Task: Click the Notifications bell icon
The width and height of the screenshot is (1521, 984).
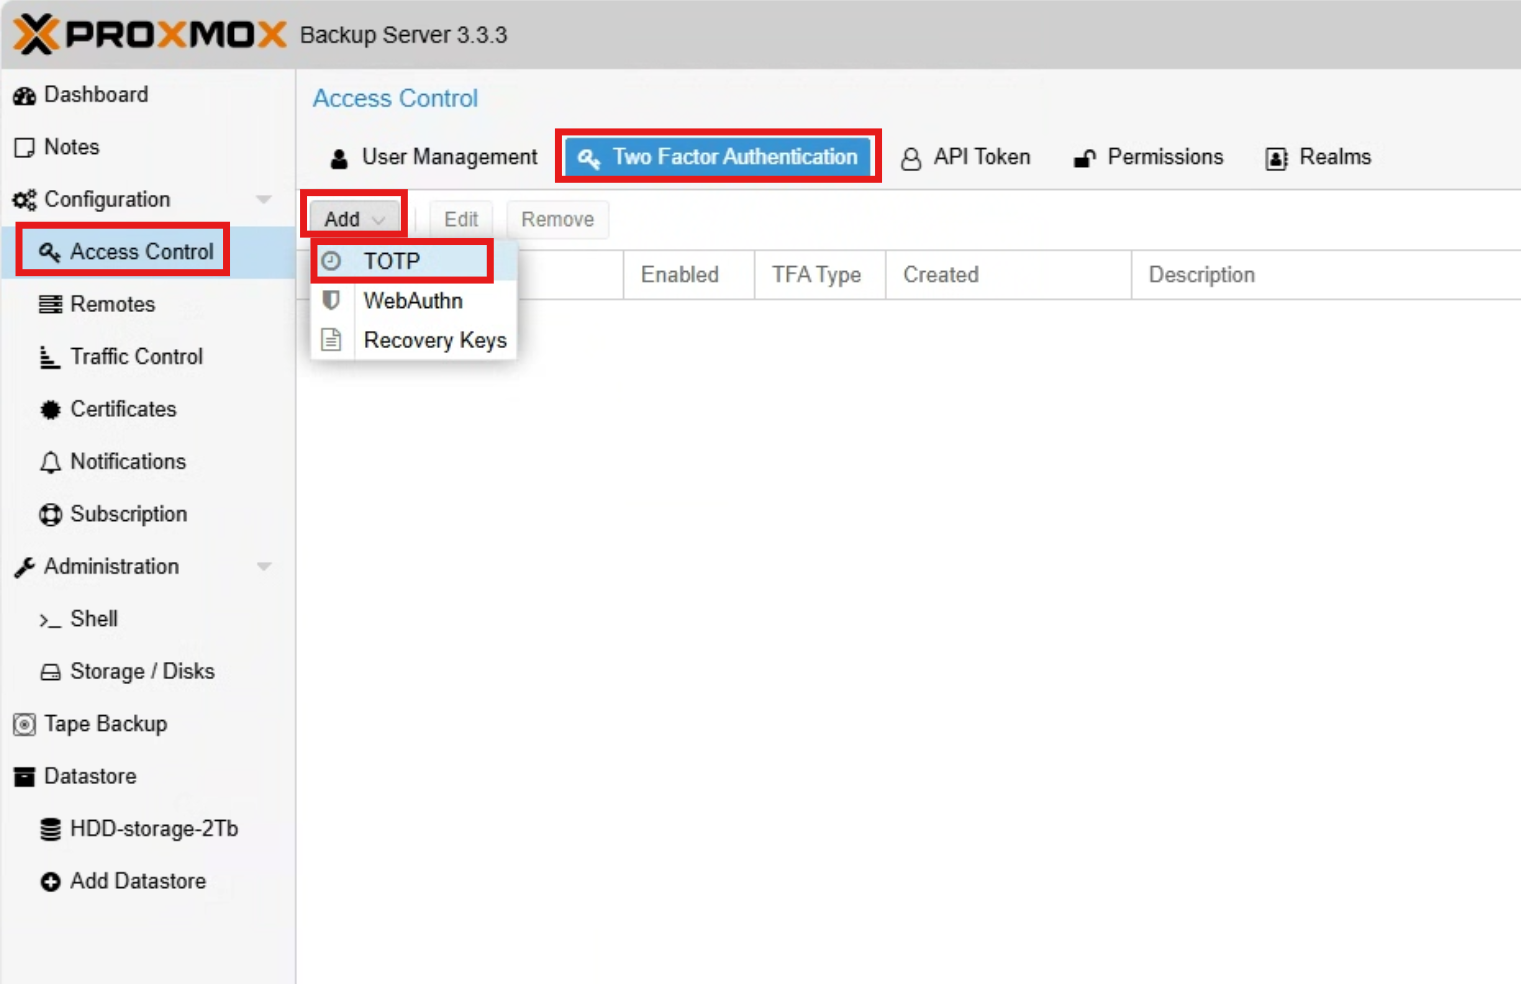Action: click(x=50, y=462)
